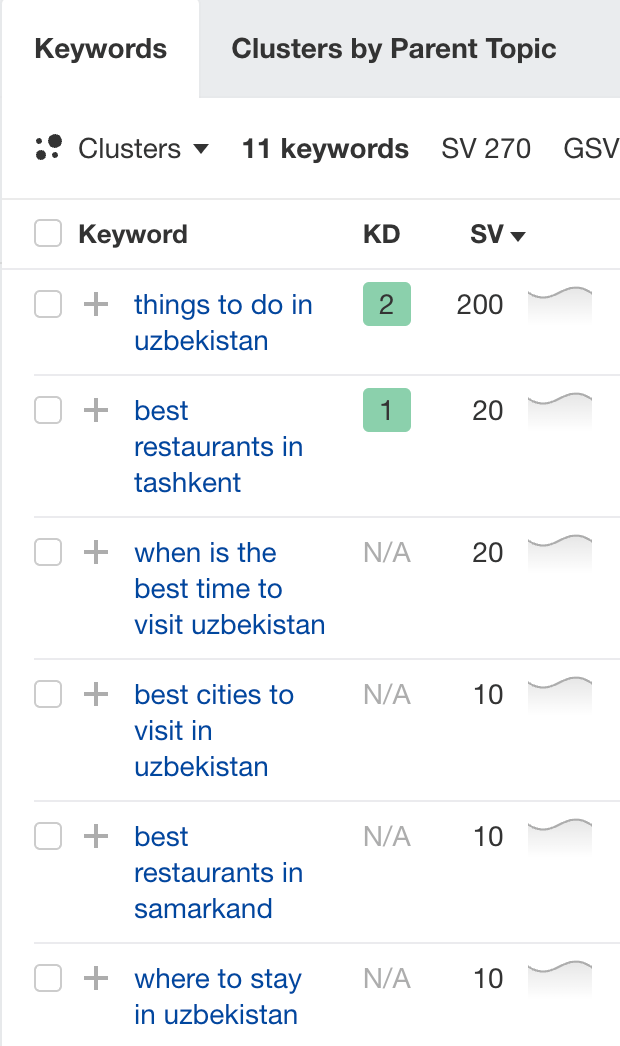The width and height of the screenshot is (620, 1046).
Task: Click the "11 keywords" count label
Action: coord(324,148)
